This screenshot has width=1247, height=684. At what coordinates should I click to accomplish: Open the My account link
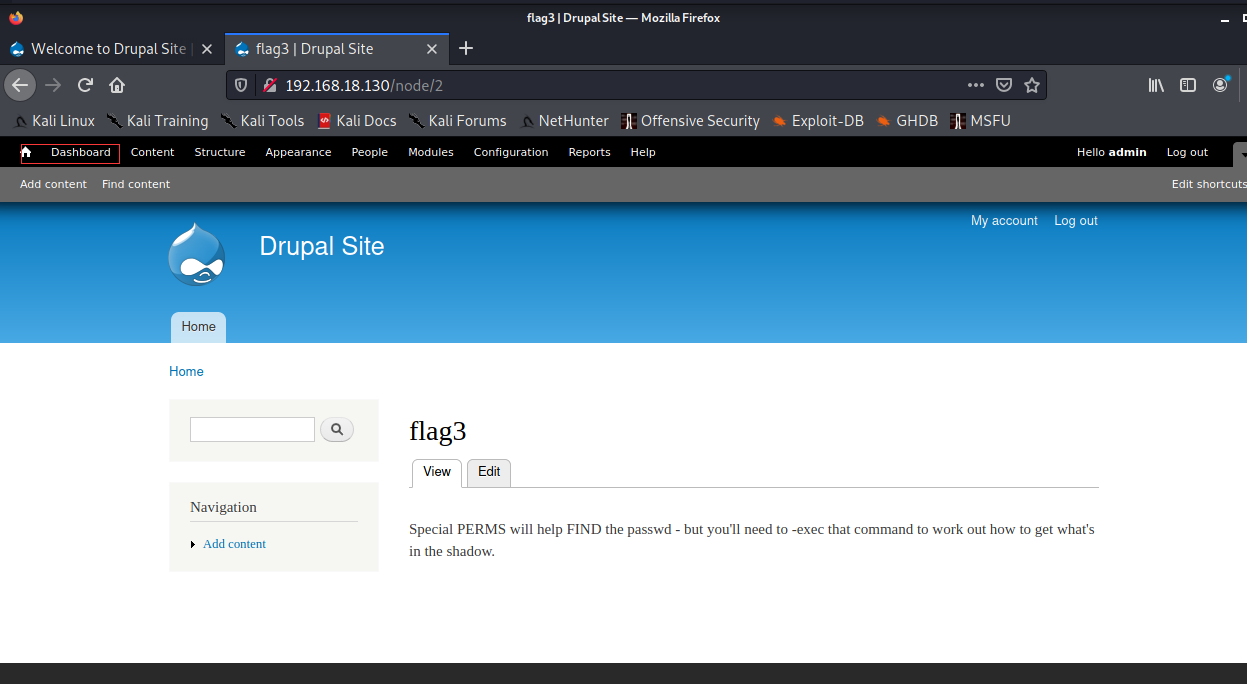(x=1004, y=220)
